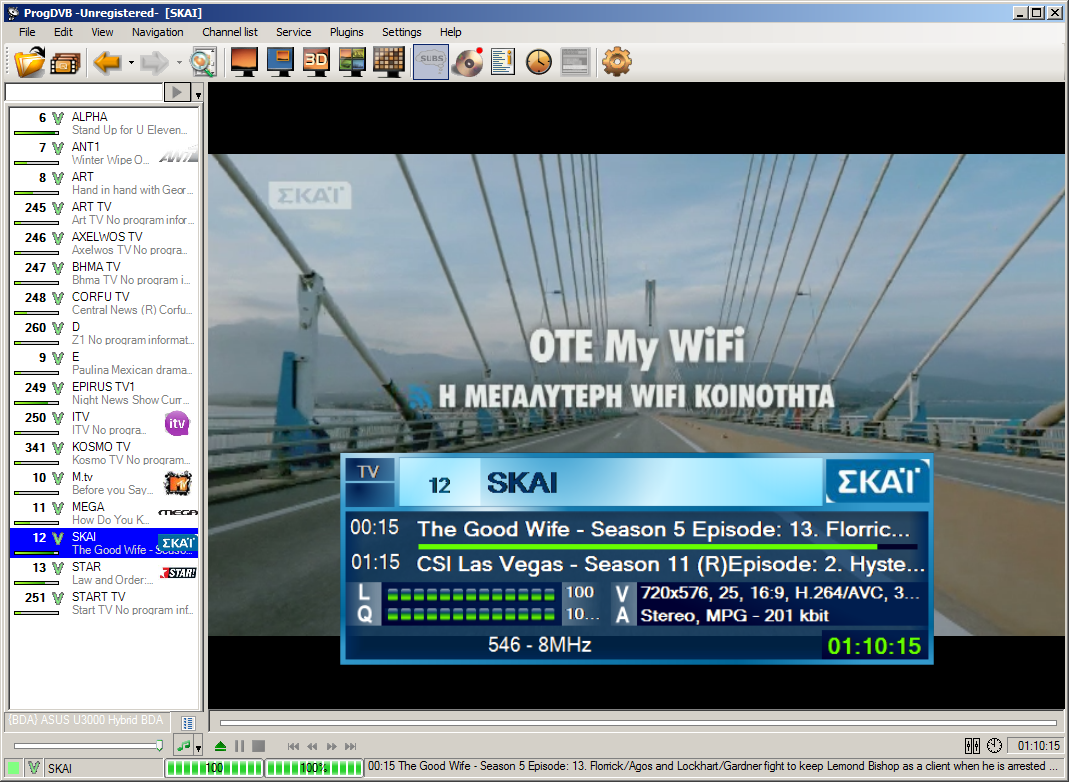1069x782 pixels.
Task: Click the V channel icon in status bar
Action: (x=33, y=768)
